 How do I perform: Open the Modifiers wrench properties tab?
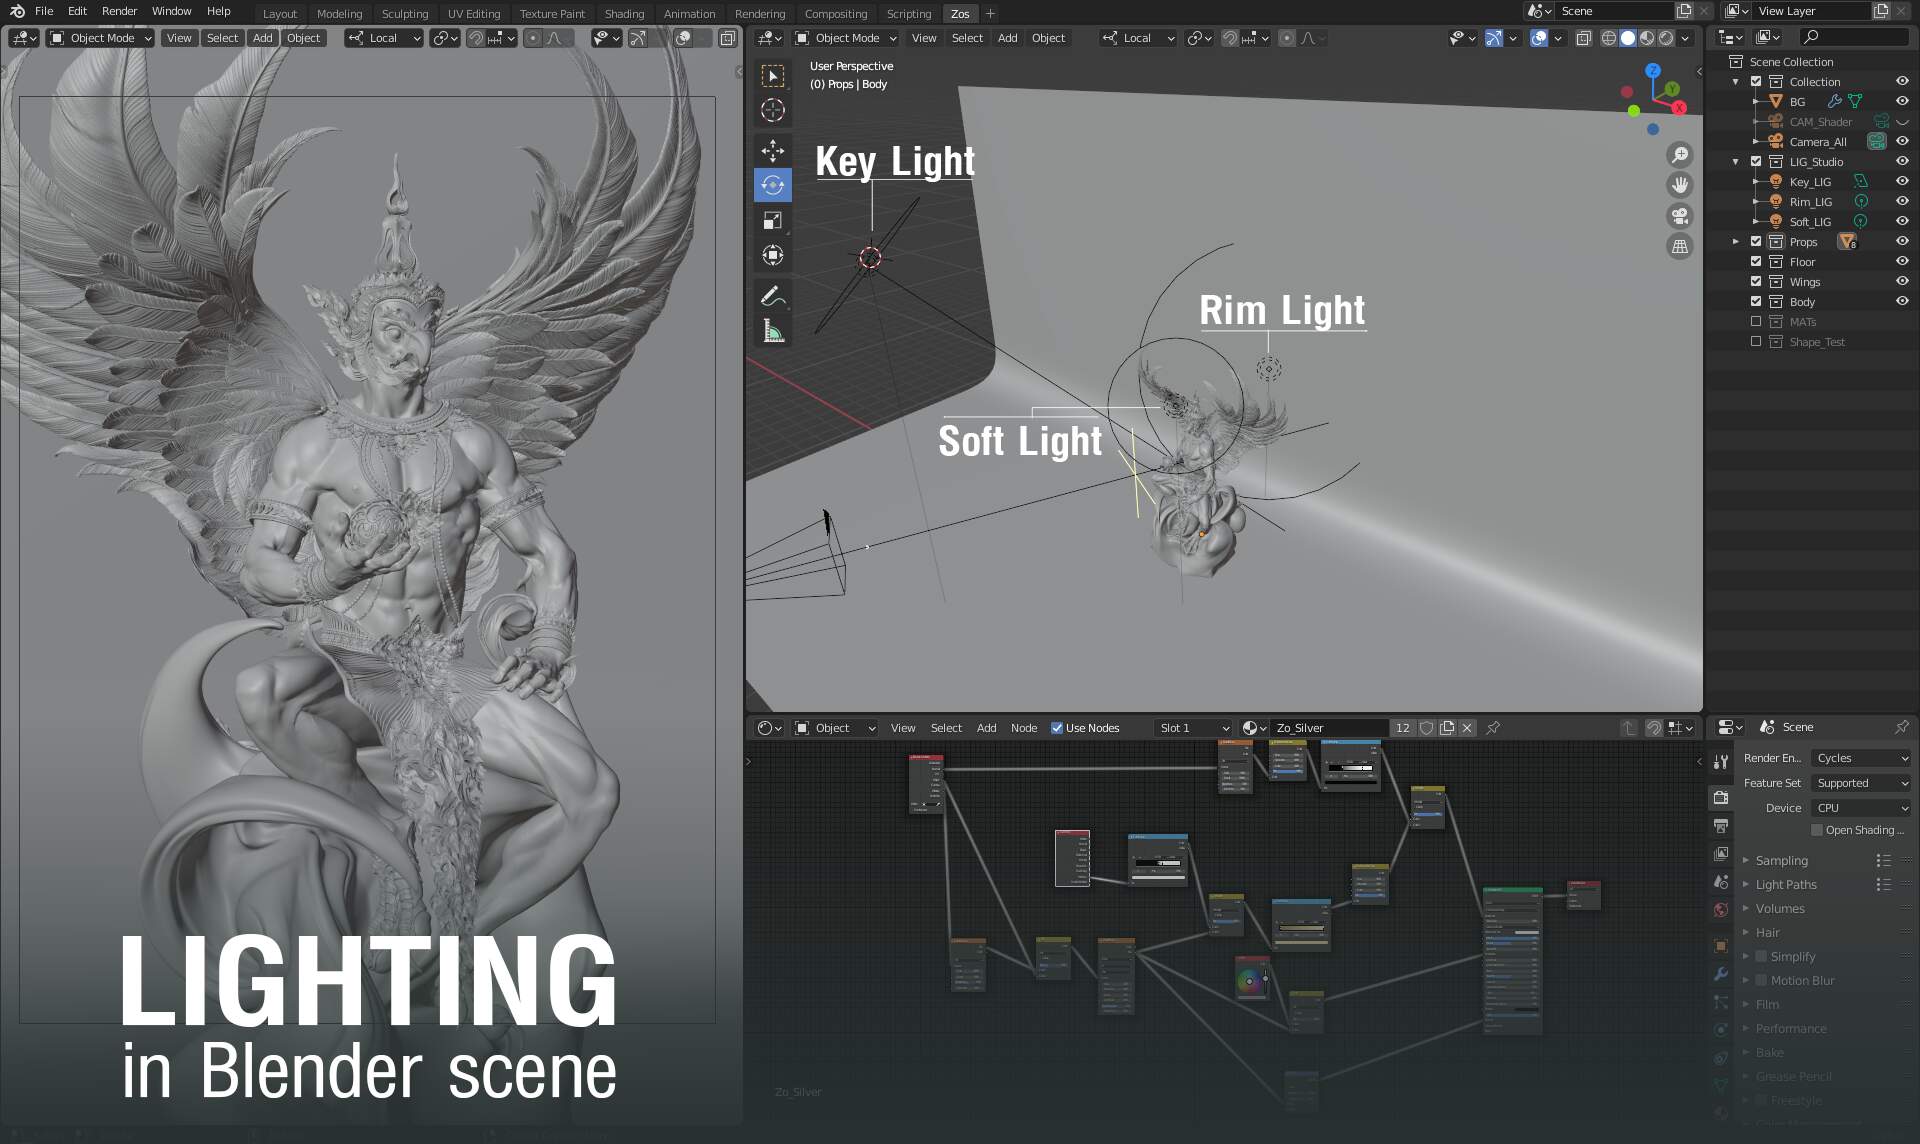tap(1721, 973)
